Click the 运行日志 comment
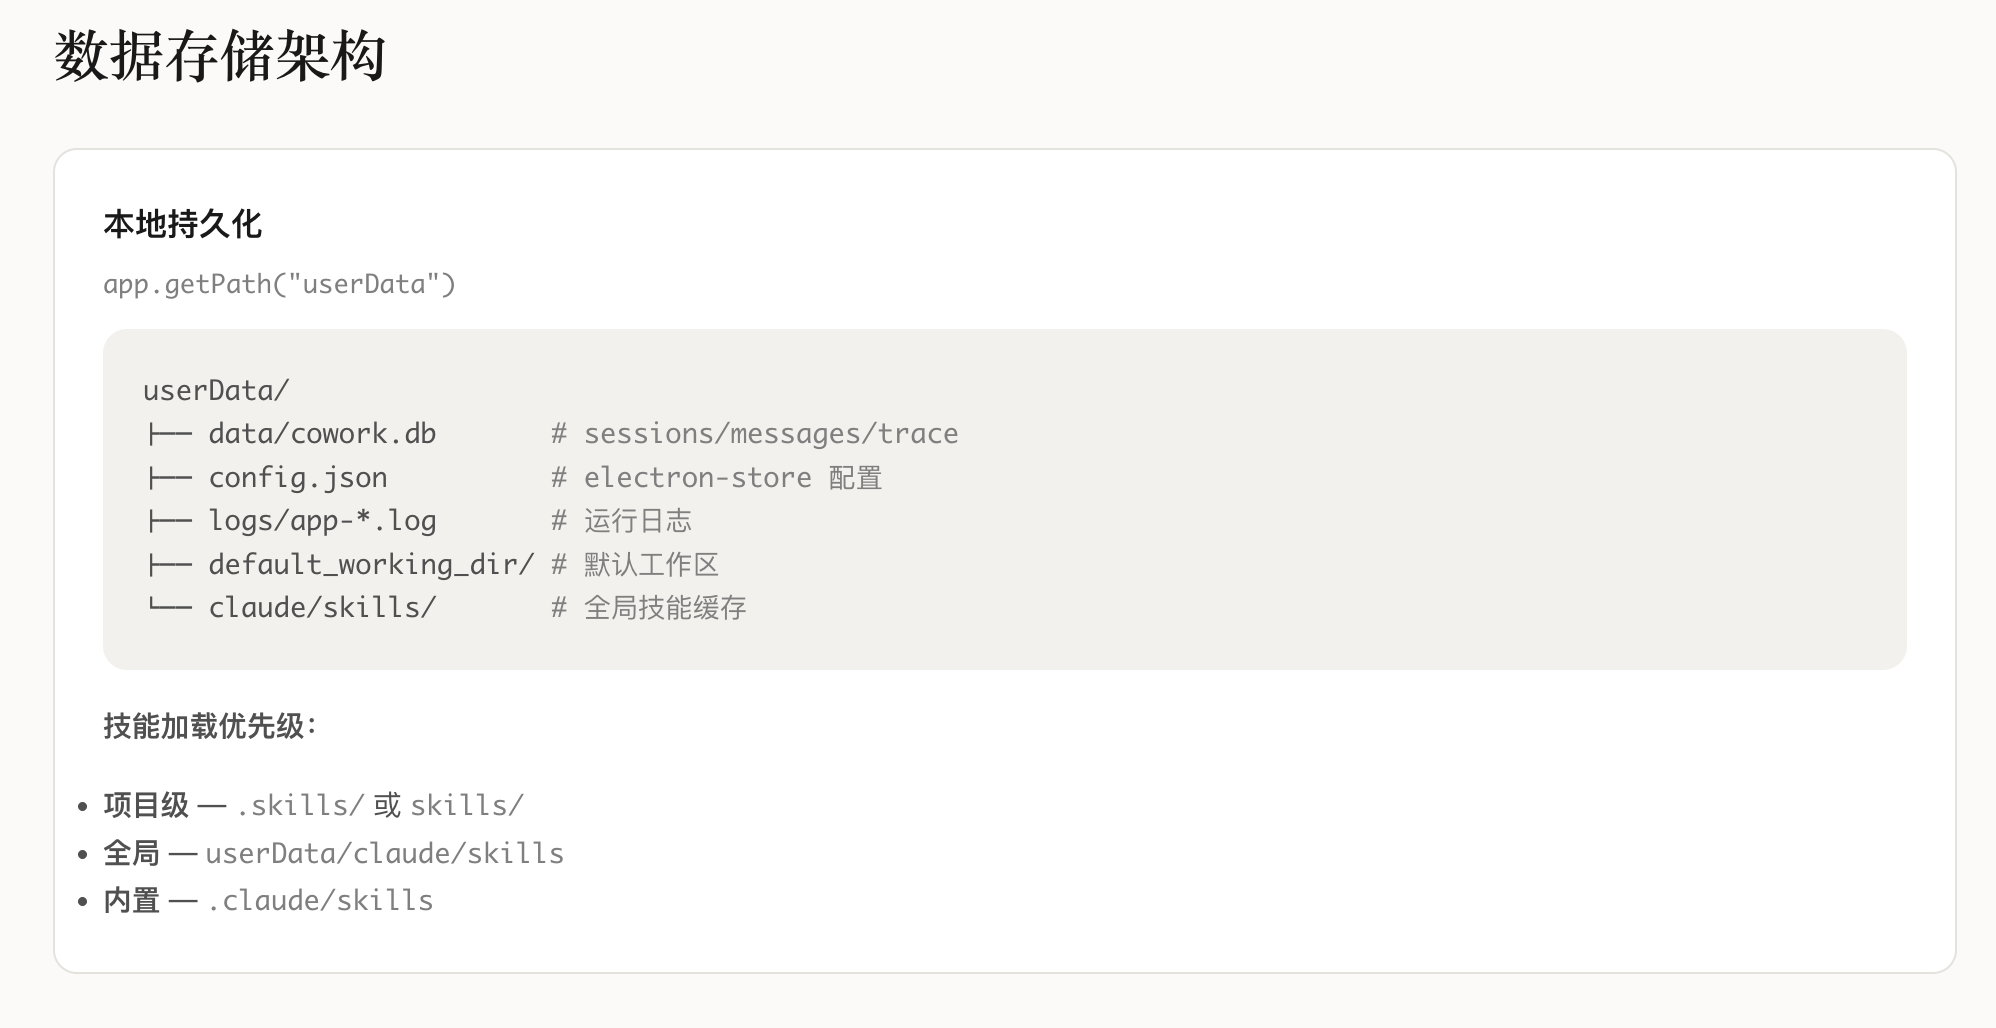Screen dimensions: 1996x1028 pyautogui.click(x=637, y=521)
